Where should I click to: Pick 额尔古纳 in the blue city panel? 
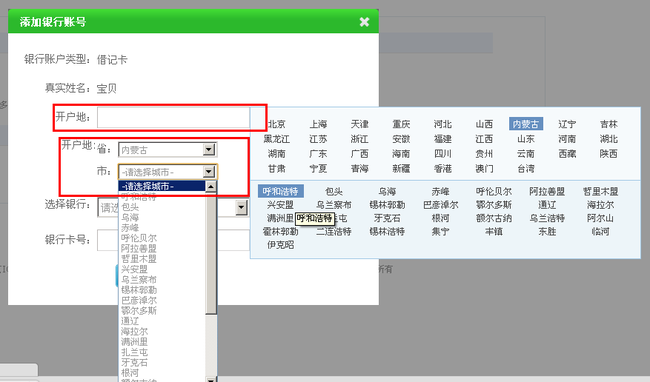pyautogui.click(x=494, y=218)
